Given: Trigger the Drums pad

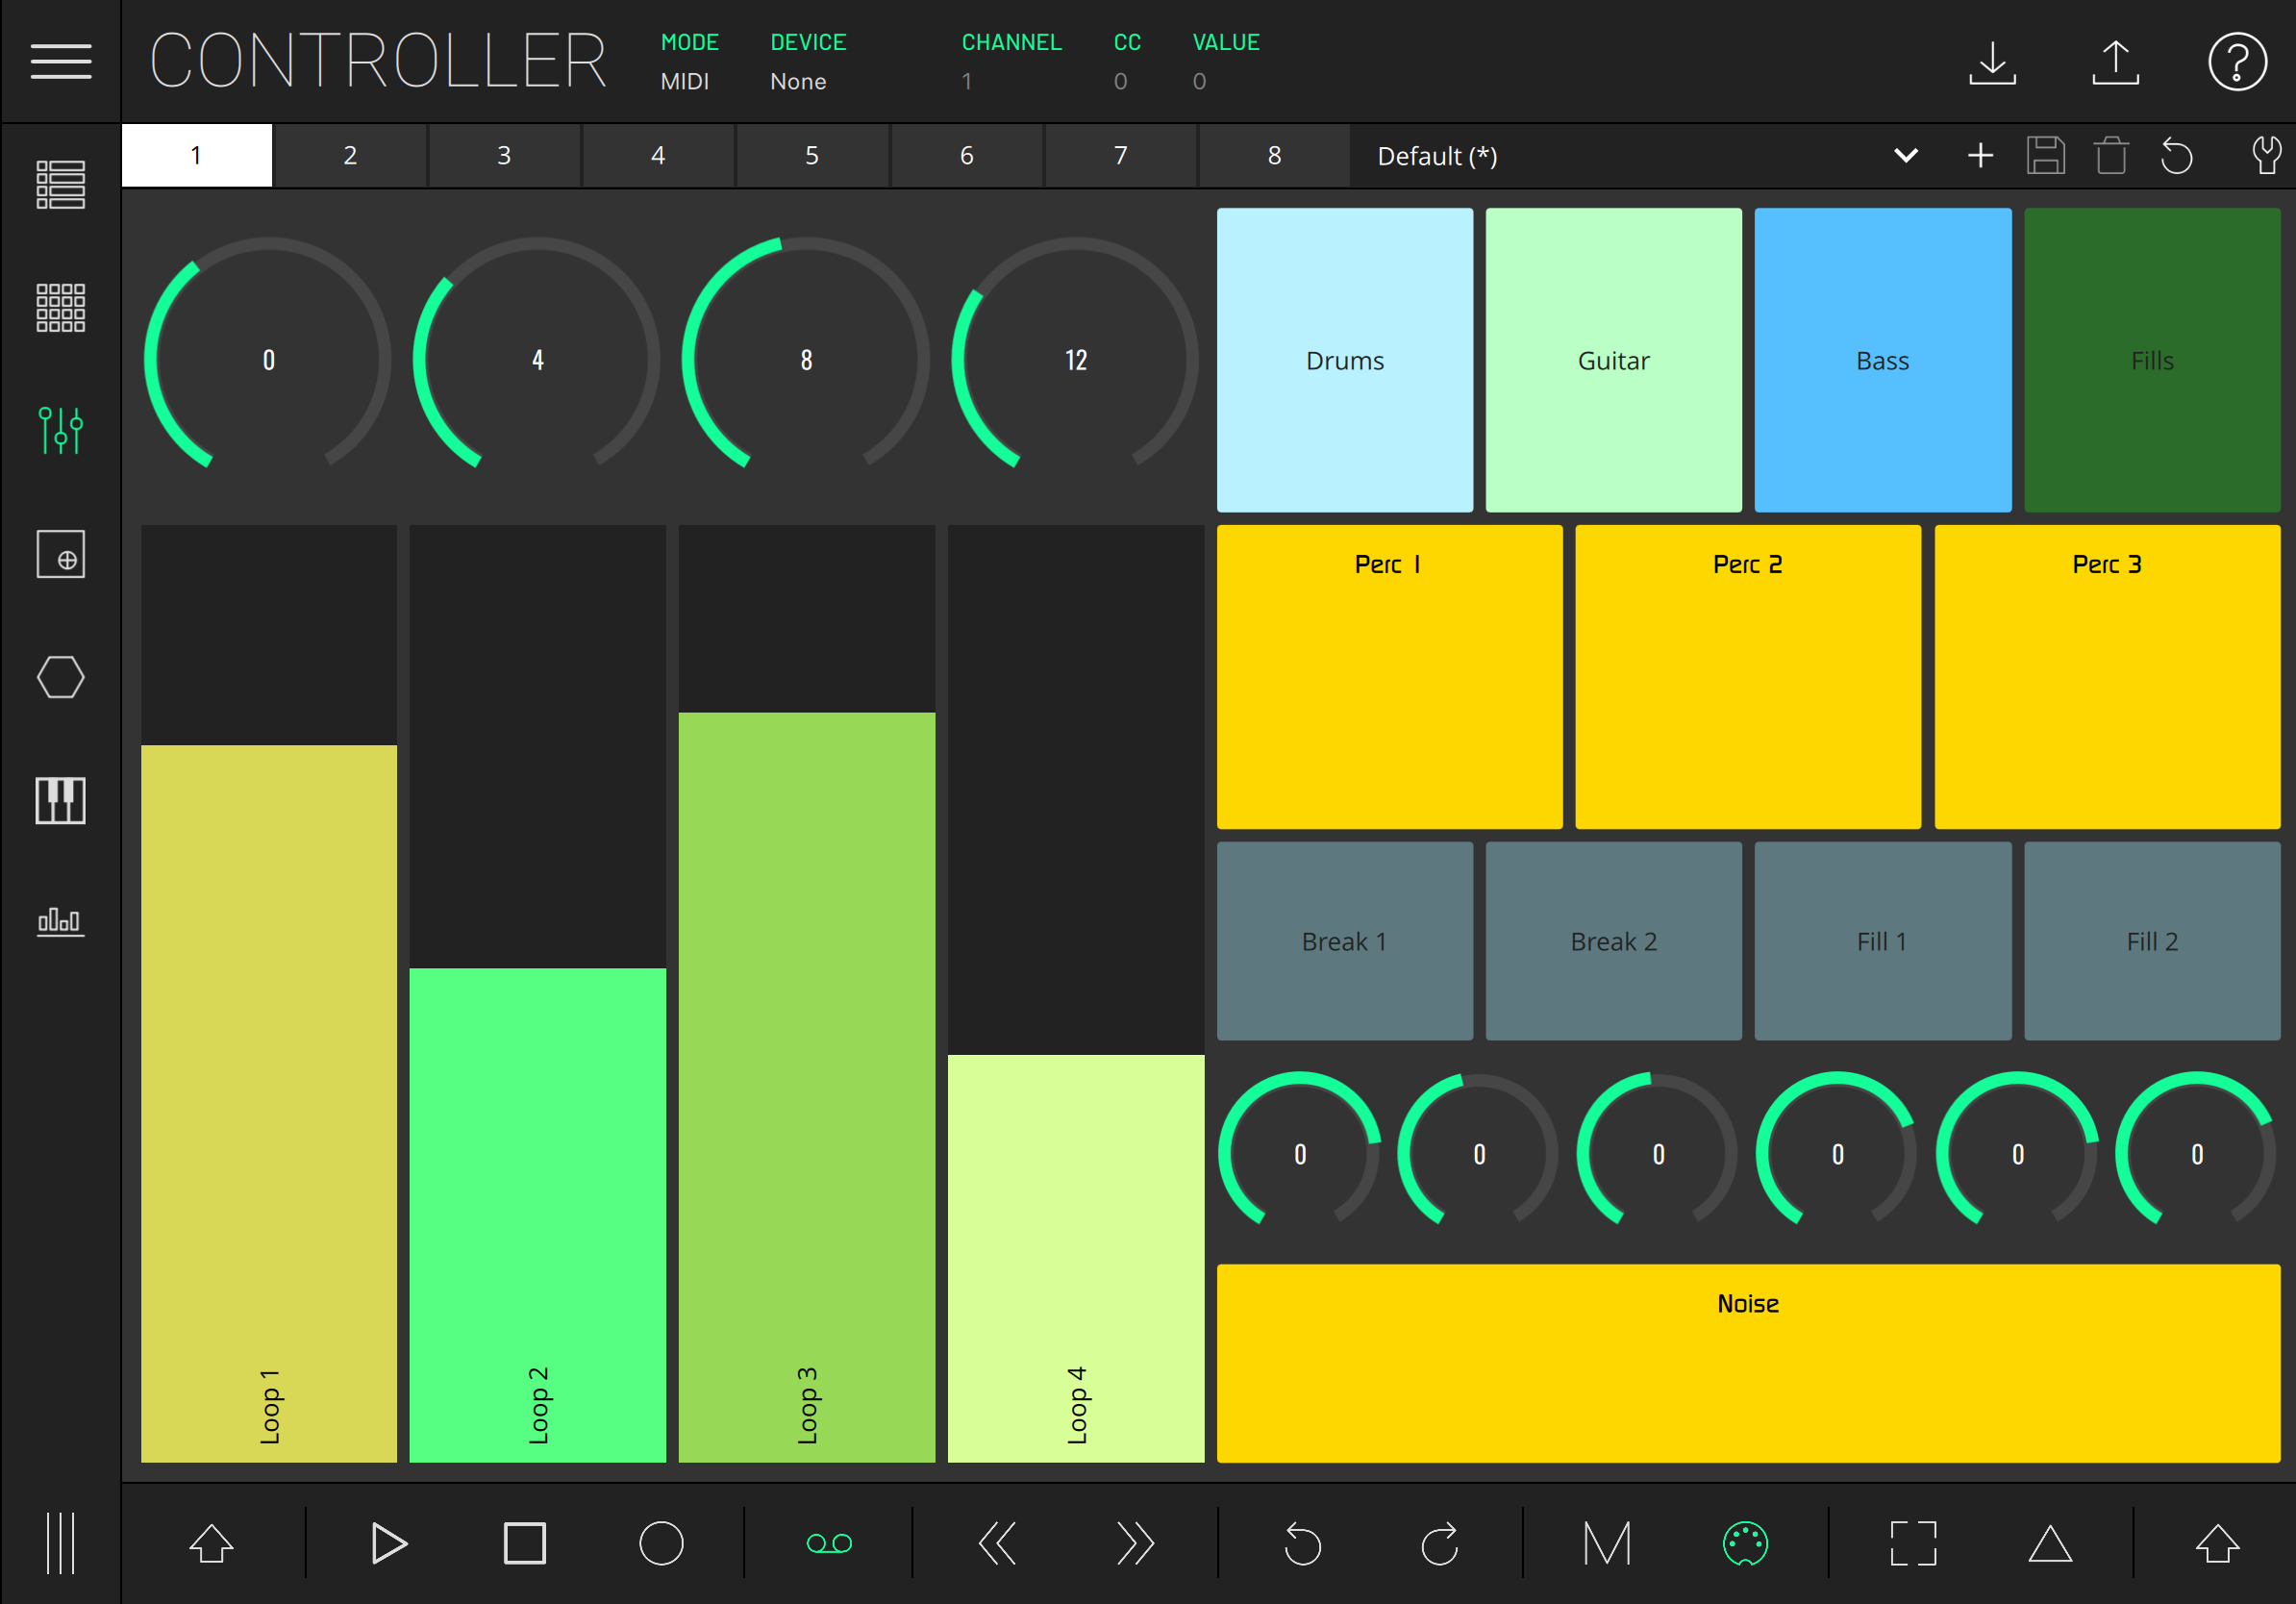Looking at the screenshot, I should (x=1344, y=360).
